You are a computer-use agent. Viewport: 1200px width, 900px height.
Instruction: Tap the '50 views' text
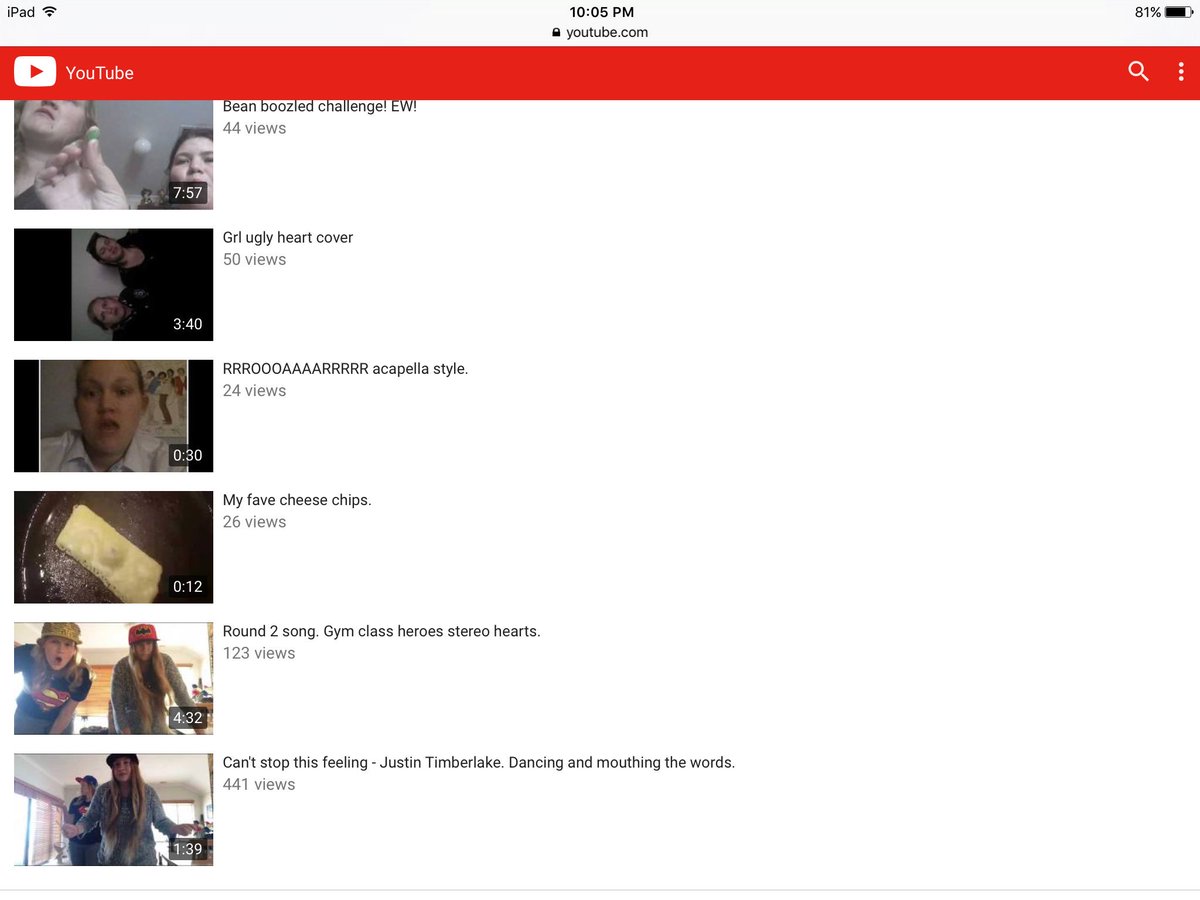[254, 259]
